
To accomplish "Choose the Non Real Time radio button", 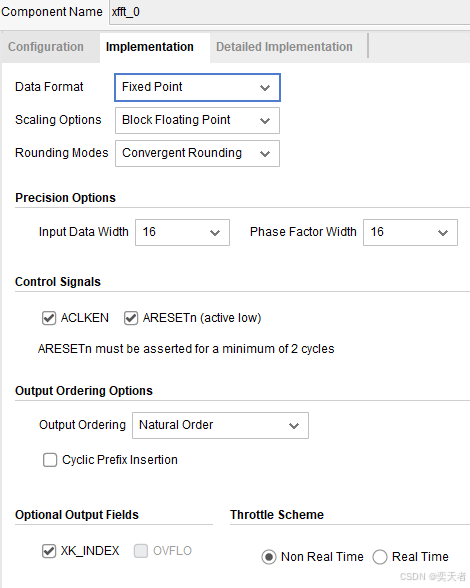I will tap(269, 557).
